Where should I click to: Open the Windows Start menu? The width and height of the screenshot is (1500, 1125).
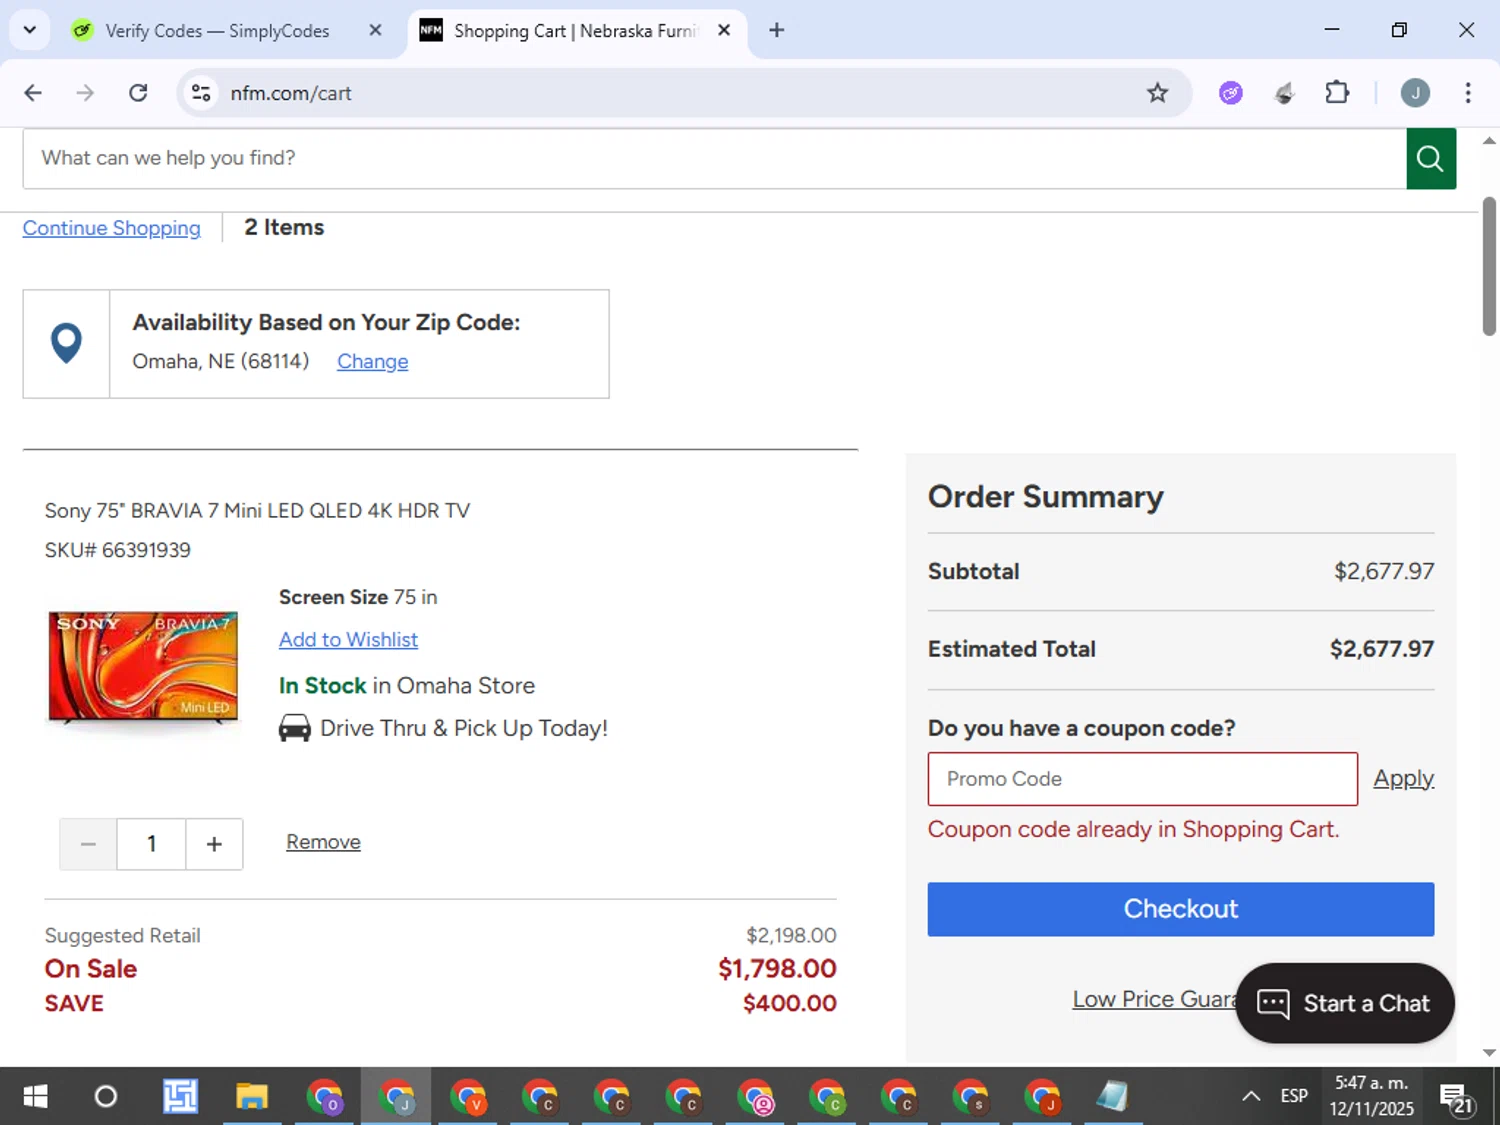click(35, 1097)
